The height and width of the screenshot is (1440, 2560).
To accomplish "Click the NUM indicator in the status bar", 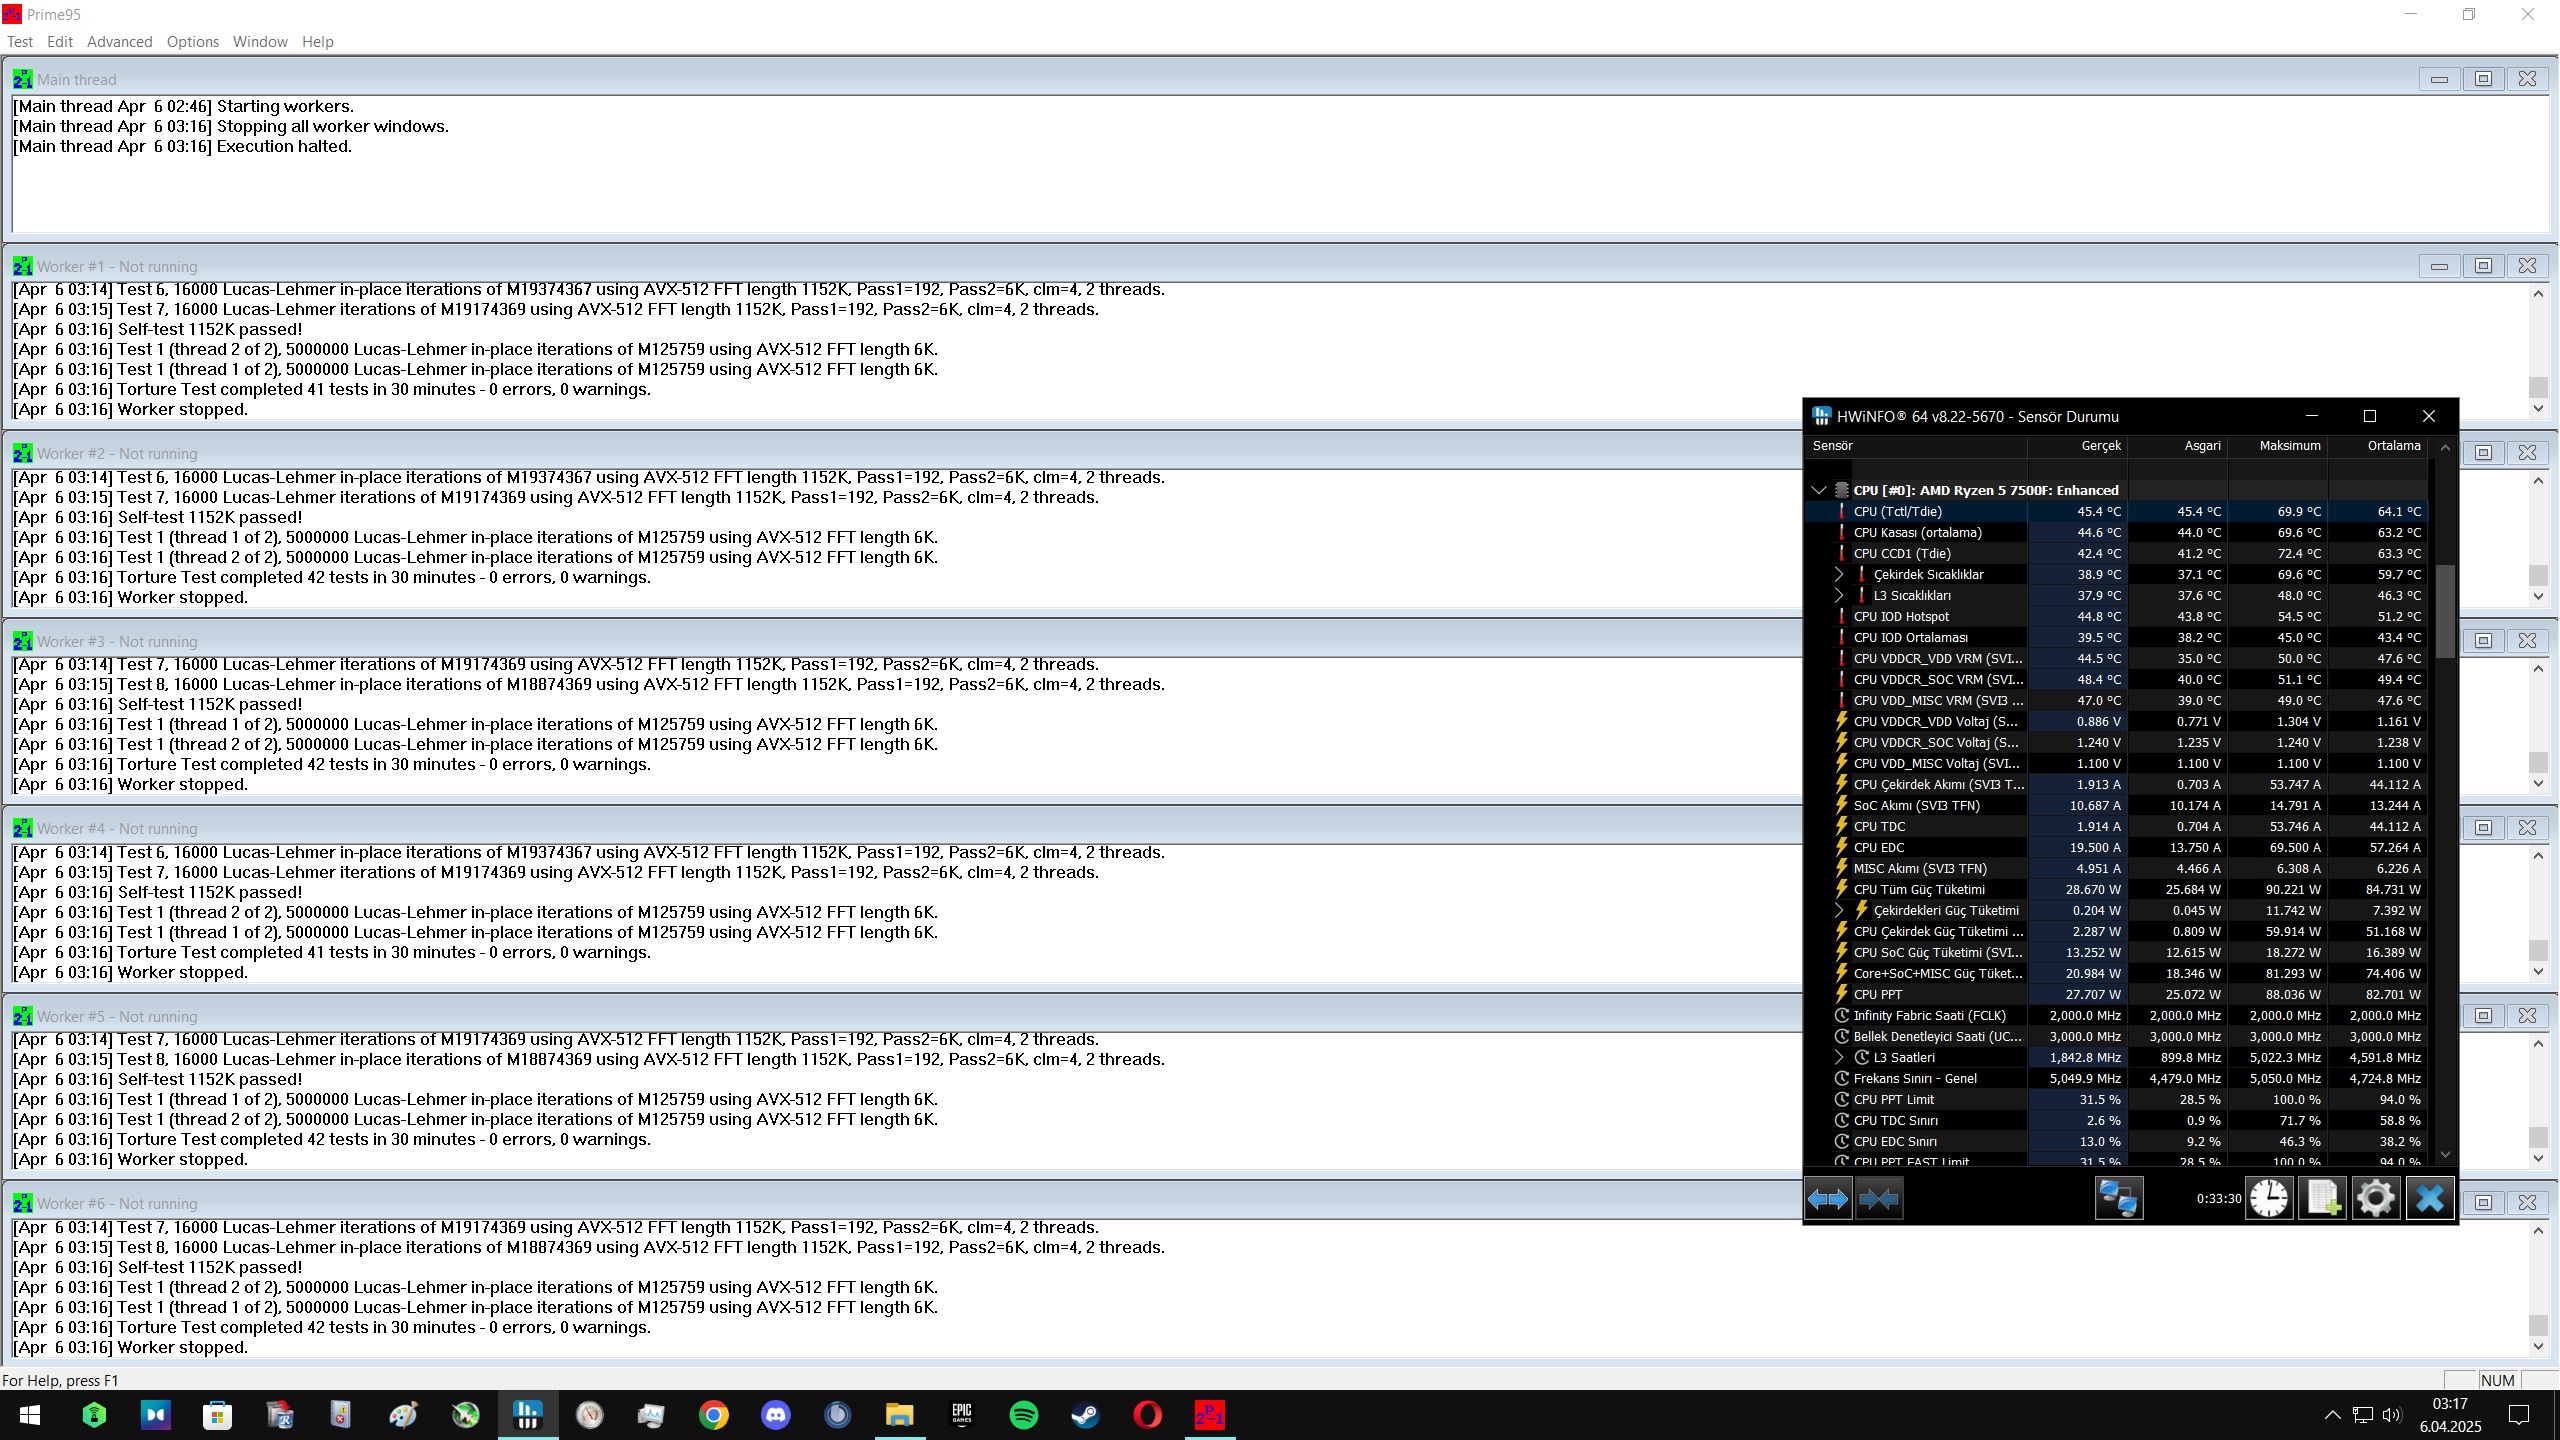I will [x=2497, y=1380].
